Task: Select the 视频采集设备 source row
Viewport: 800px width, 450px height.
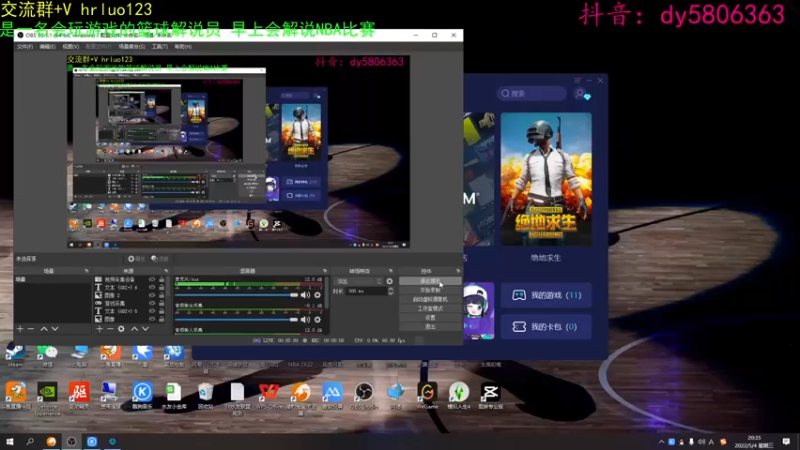Action: point(130,280)
